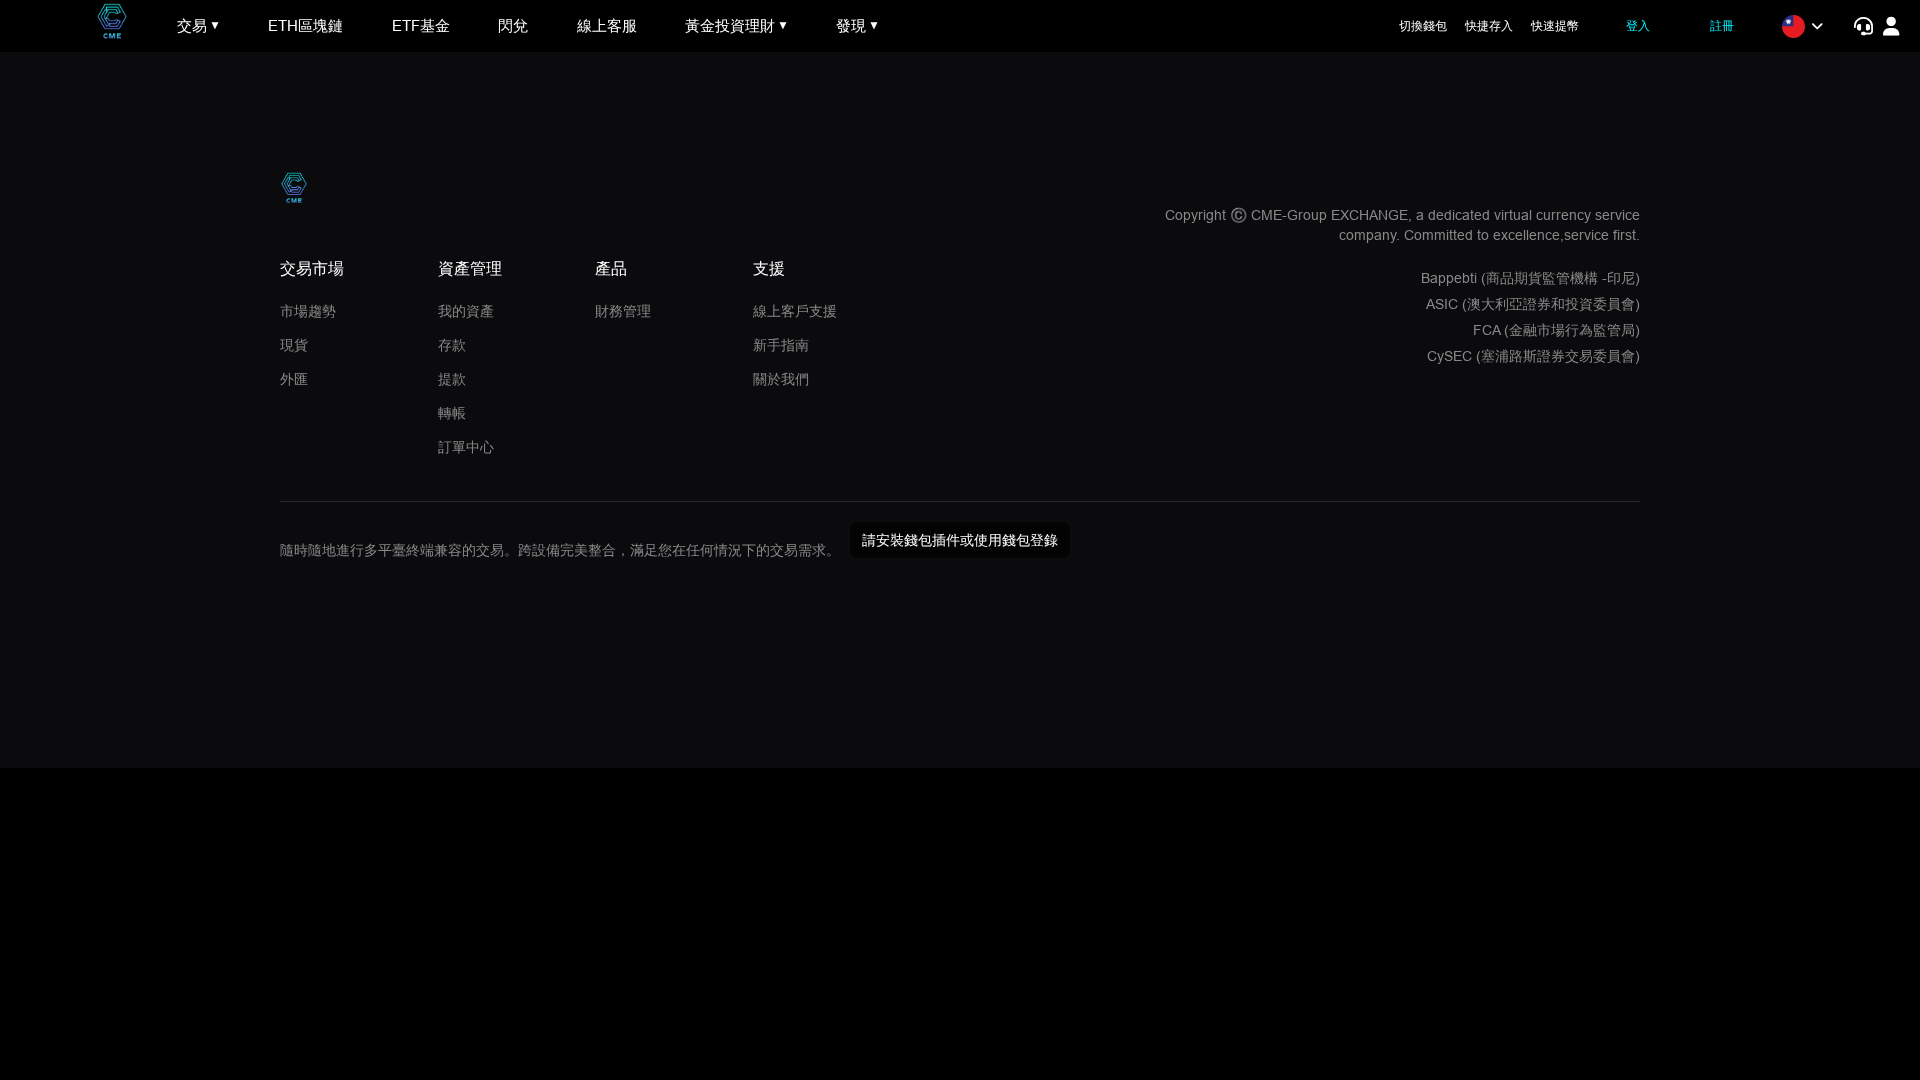Open the 市場趨勢 footer link
Viewport: 1920px width, 1080px height.
pos(308,312)
